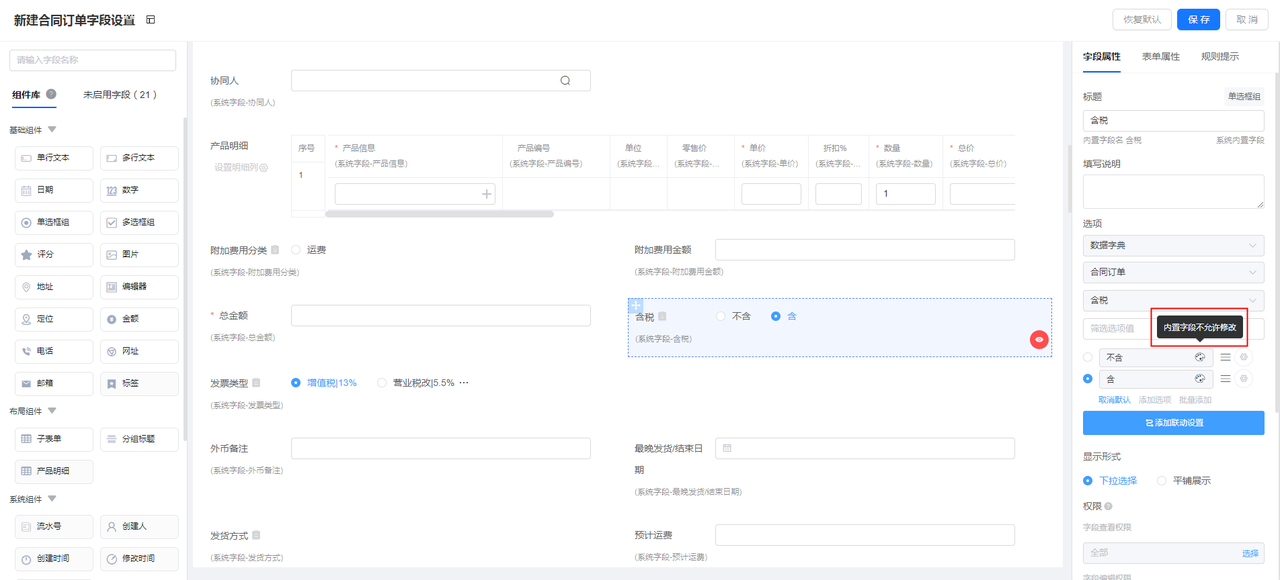Add the 多行文本 component from the library
This screenshot has width=1280, height=580.
tap(140, 158)
